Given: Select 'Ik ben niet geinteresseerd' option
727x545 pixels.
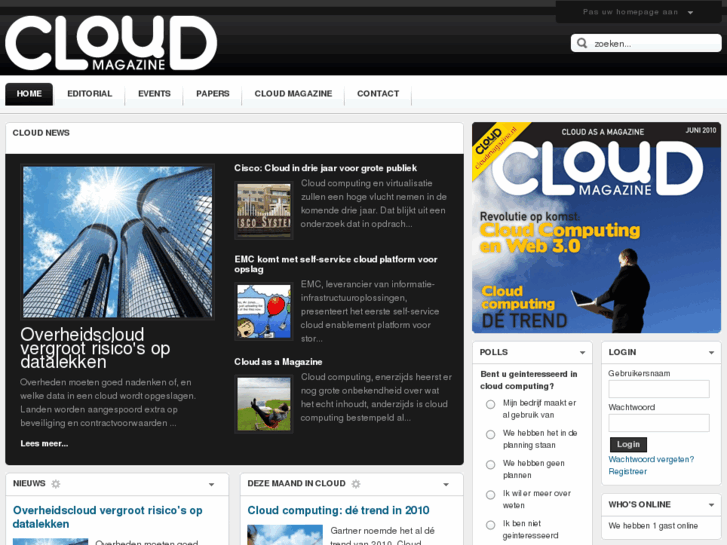Looking at the screenshot, I should 491,525.
